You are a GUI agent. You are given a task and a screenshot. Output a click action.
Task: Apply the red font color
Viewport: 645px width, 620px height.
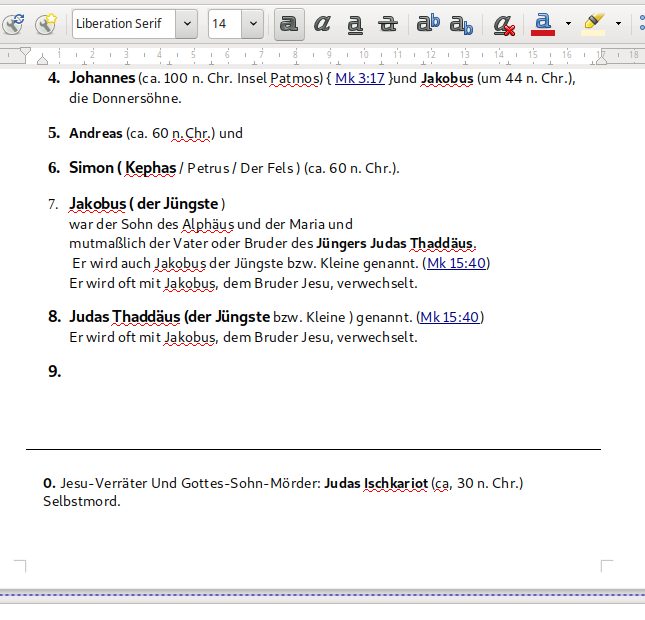[543, 24]
